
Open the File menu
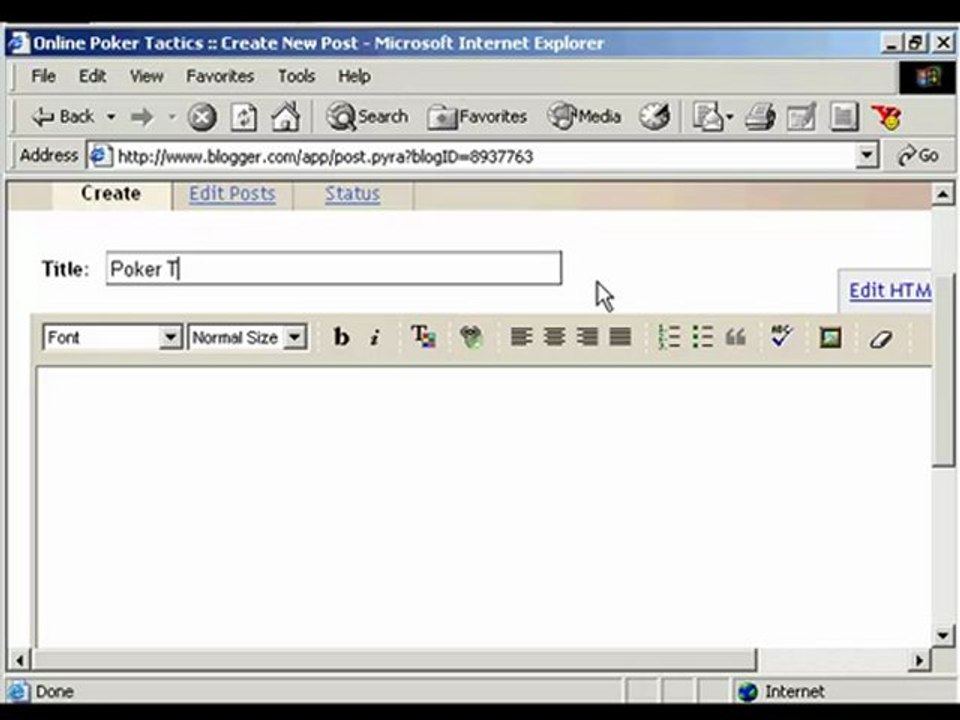(x=43, y=76)
